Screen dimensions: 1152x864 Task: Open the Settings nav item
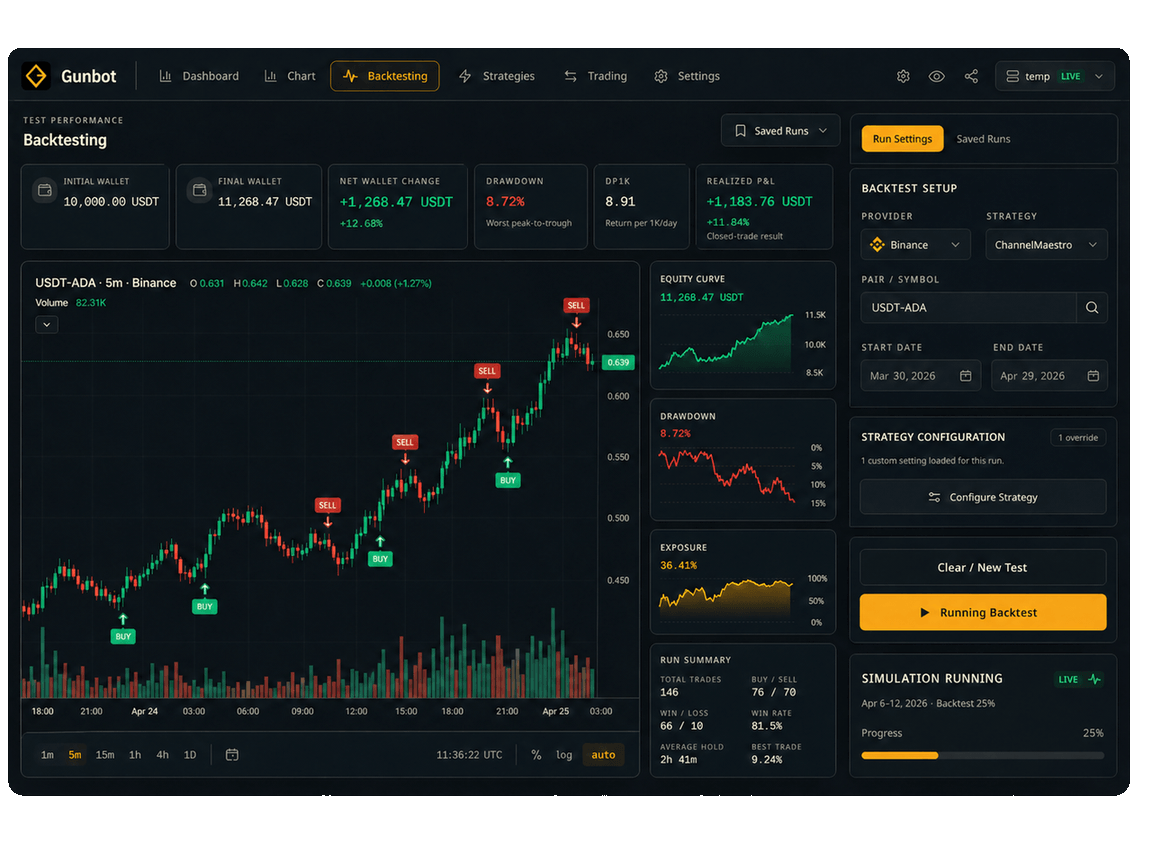pos(688,76)
